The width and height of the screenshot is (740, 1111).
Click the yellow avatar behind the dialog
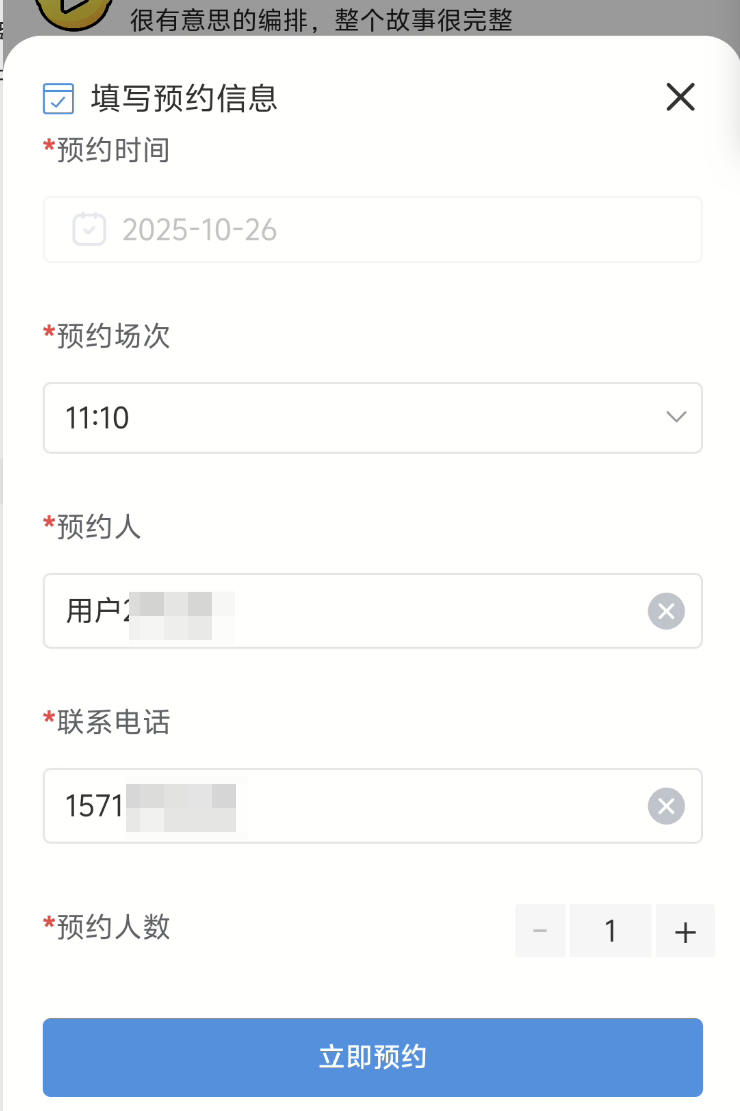(72, 12)
